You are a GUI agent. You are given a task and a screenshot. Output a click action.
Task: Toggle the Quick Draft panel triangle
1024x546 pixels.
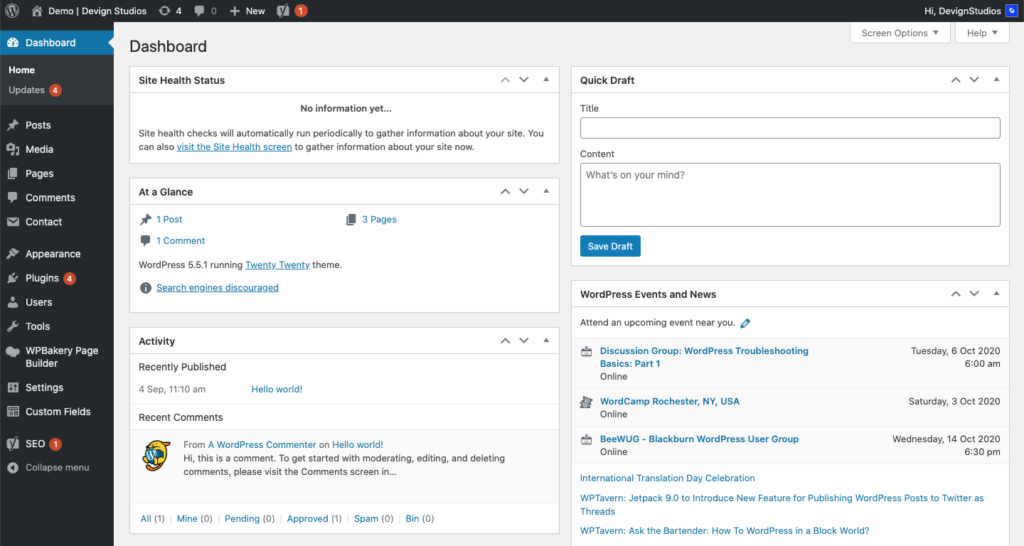tap(996, 80)
